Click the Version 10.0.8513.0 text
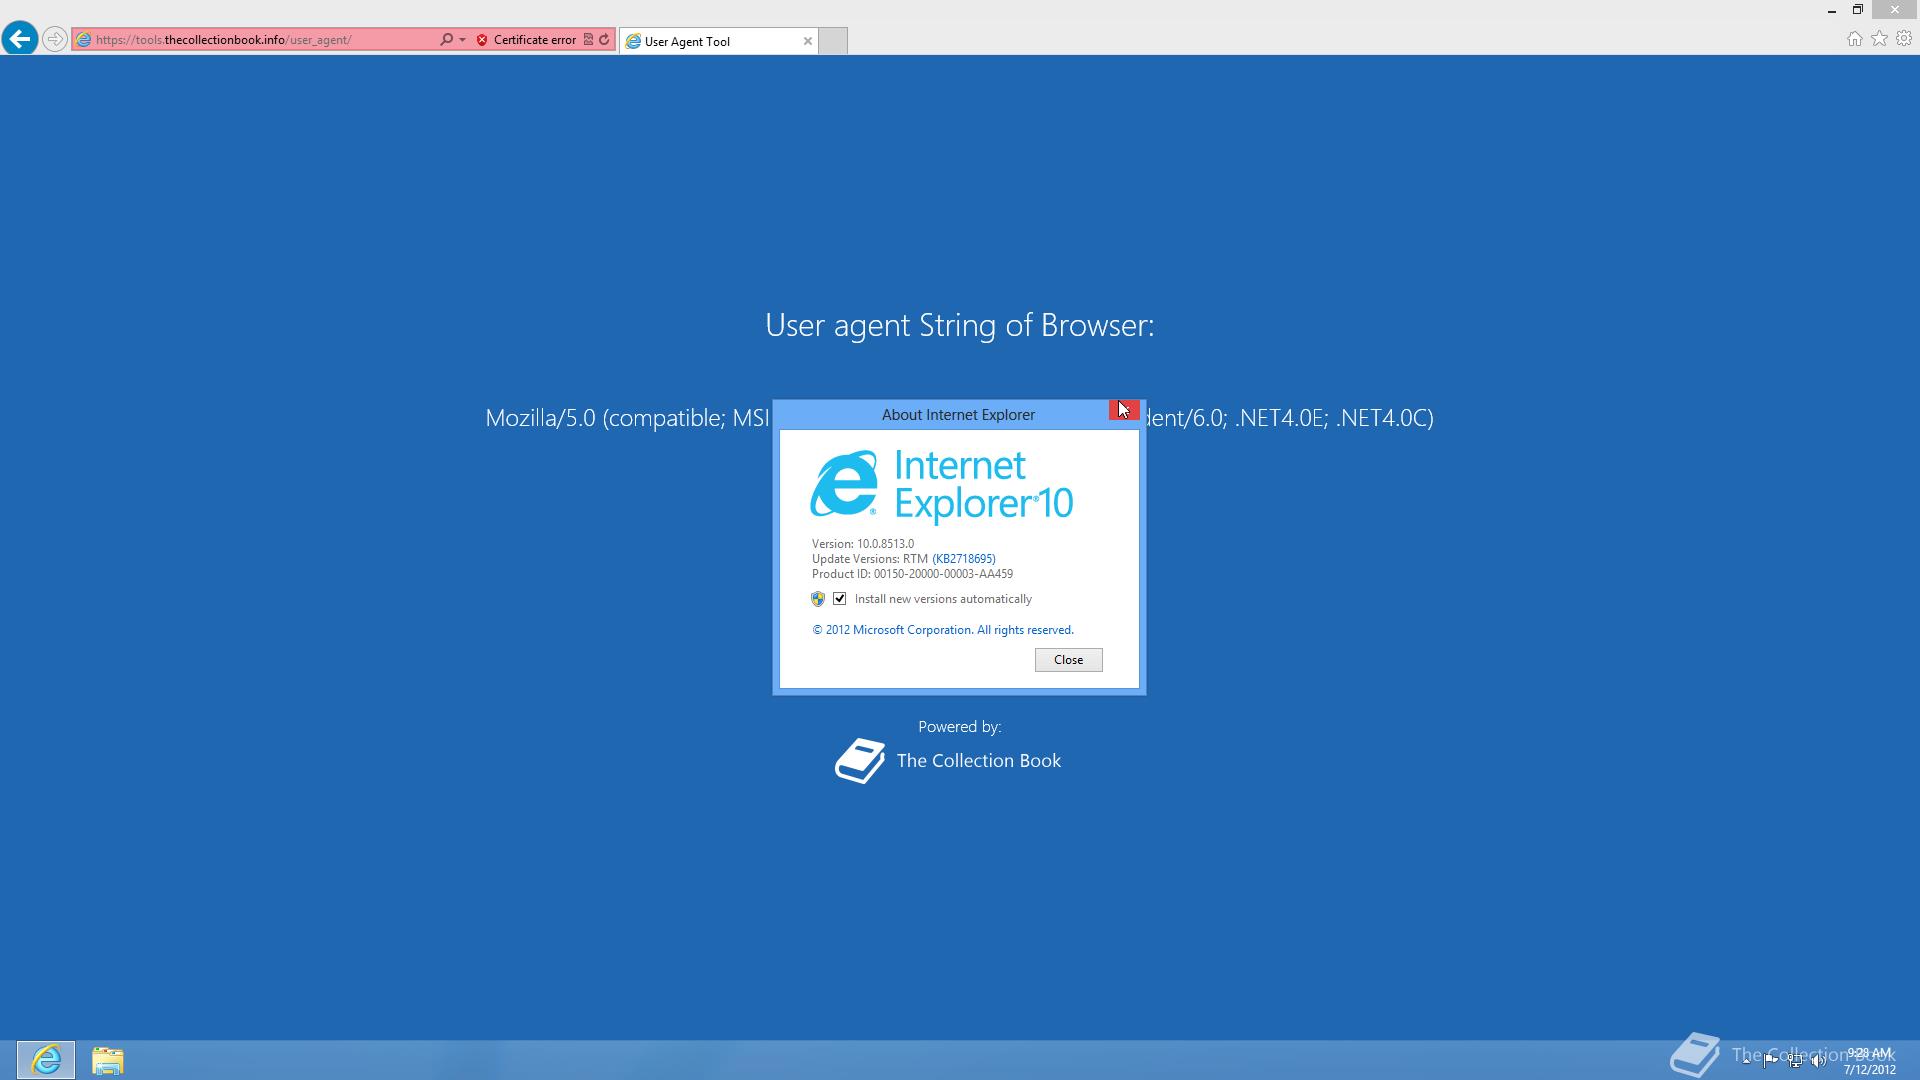This screenshot has height=1080, width=1920. coord(863,544)
